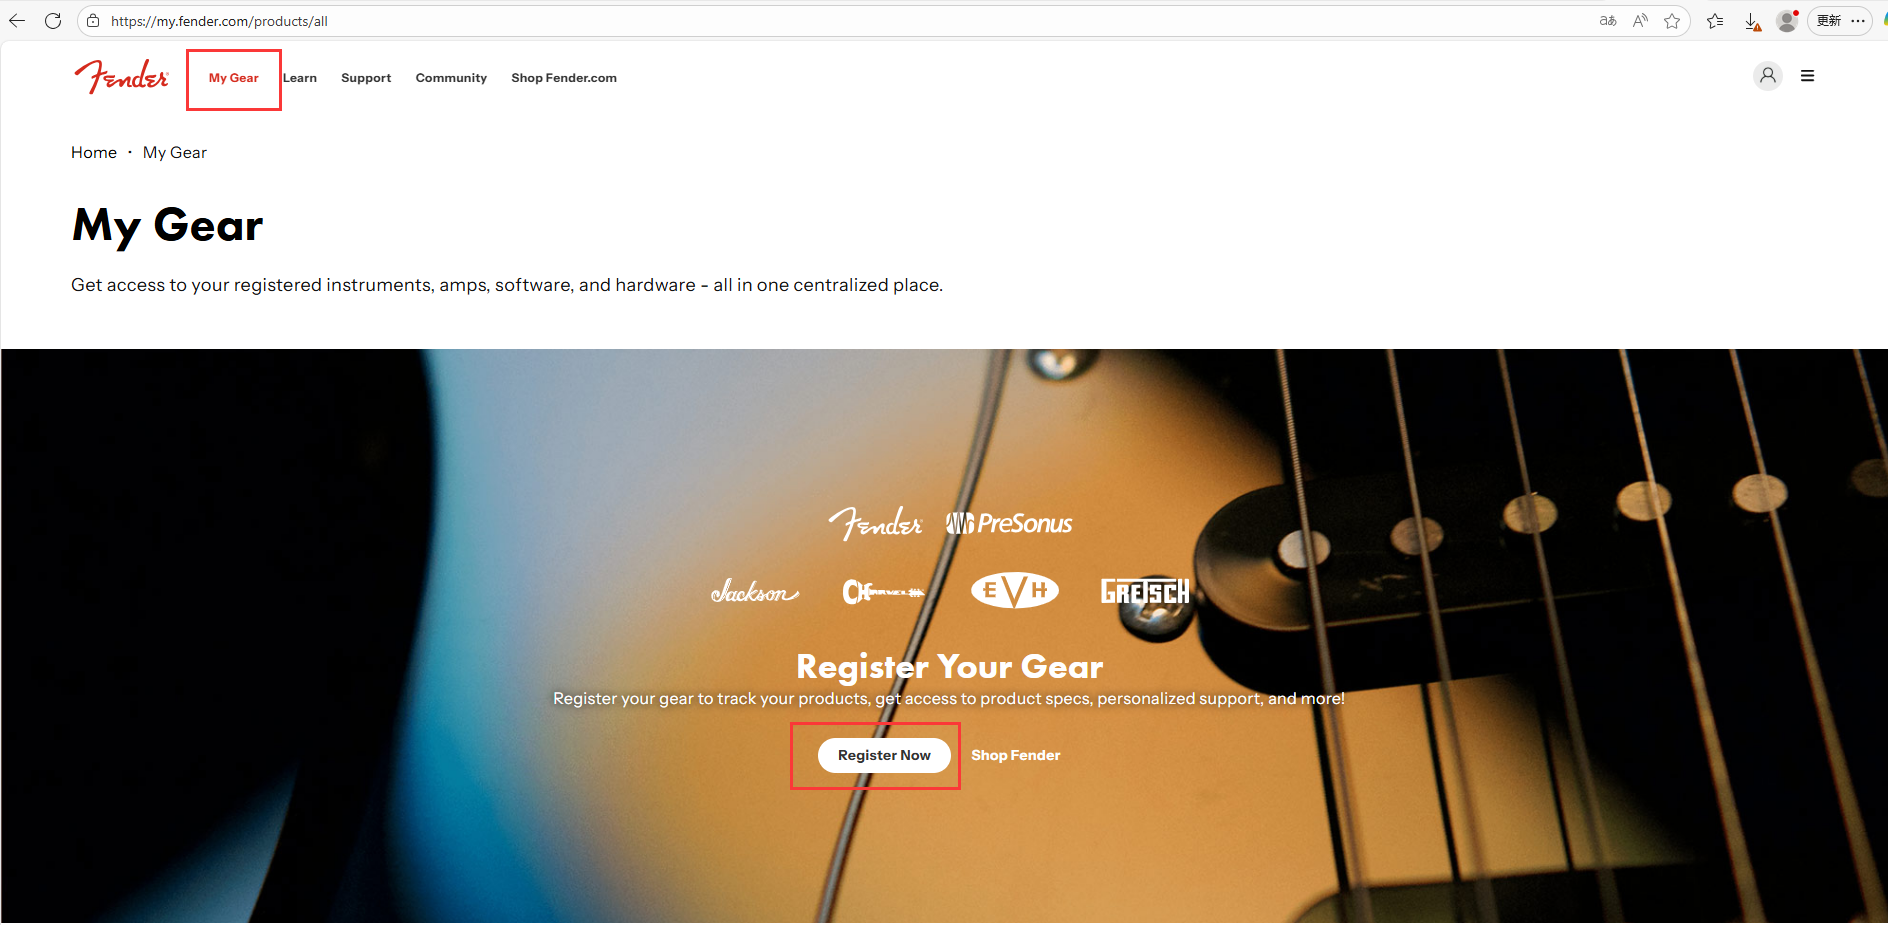The width and height of the screenshot is (1888, 925).
Task: Open the favorites list icon
Action: pos(1716,21)
